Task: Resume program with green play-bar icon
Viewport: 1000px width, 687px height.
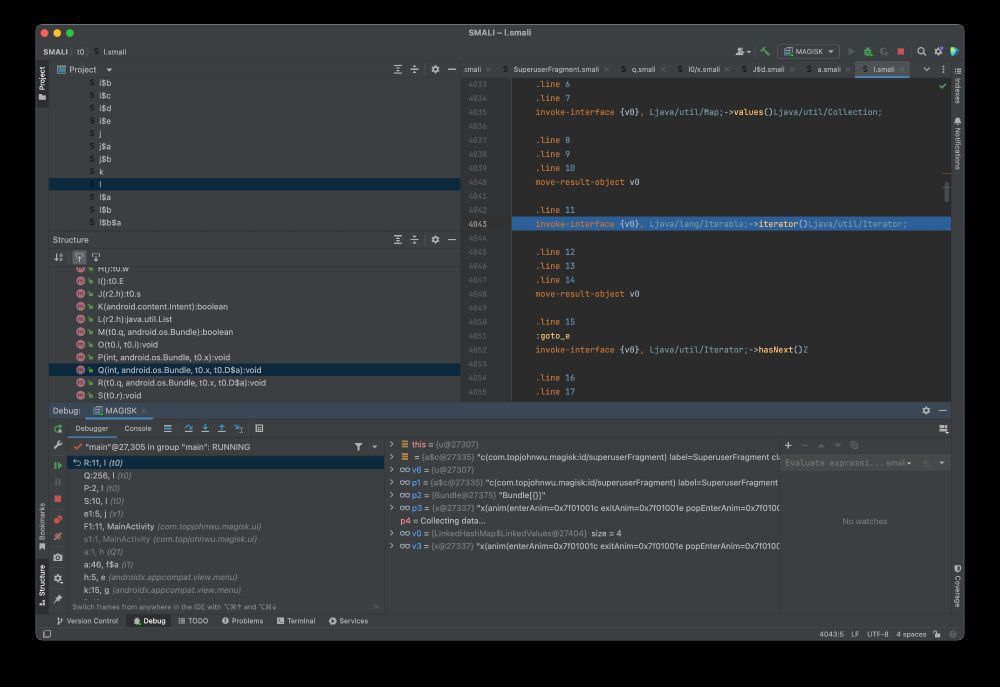Action: 58,465
